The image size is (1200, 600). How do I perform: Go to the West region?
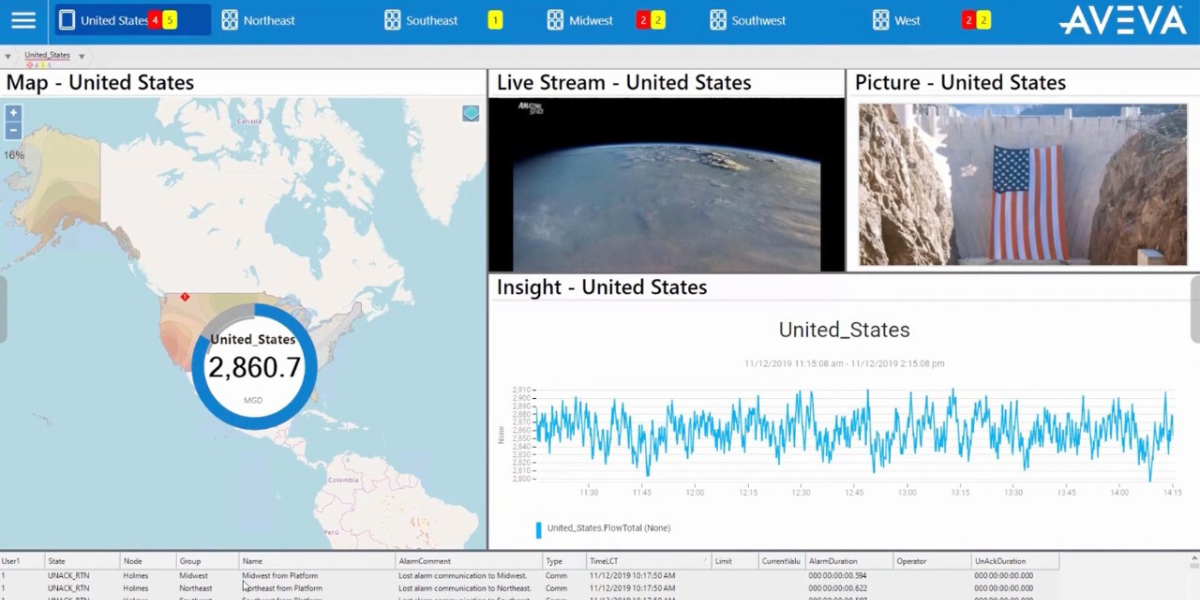pyautogui.click(x=907, y=20)
